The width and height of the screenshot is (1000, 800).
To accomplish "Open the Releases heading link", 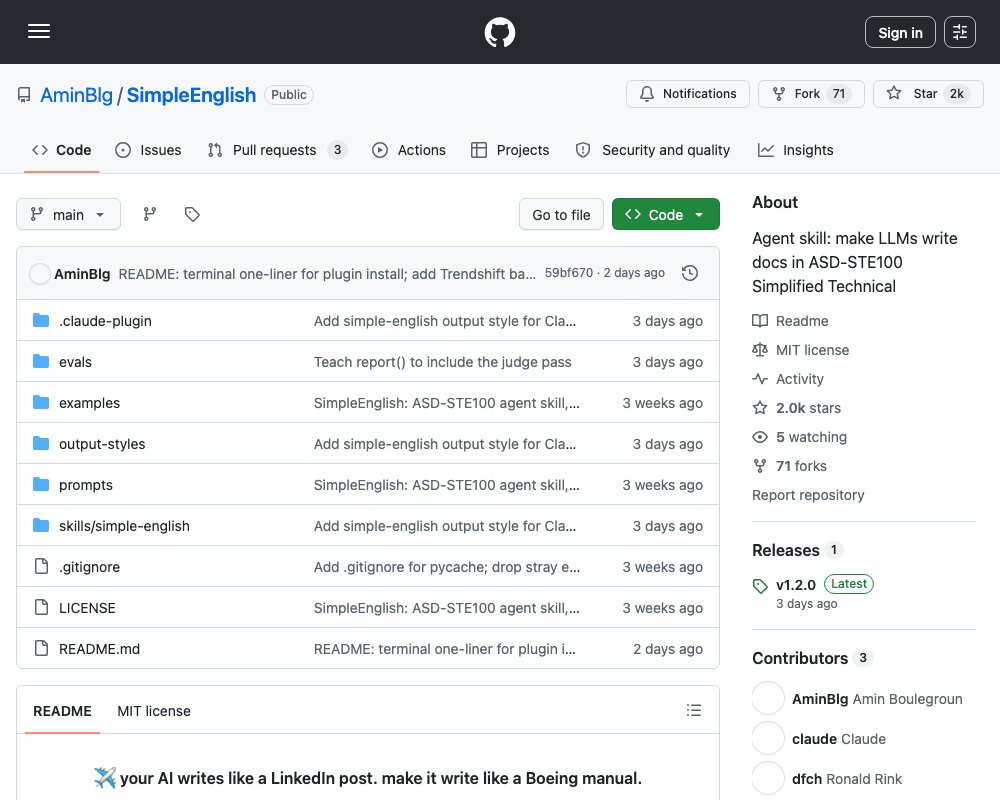I will (x=798, y=550).
